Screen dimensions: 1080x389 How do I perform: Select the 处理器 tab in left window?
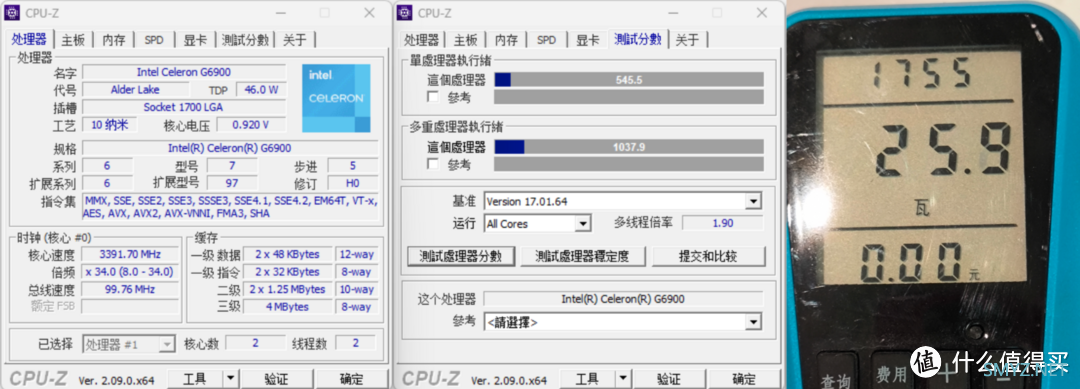[x=29, y=39]
